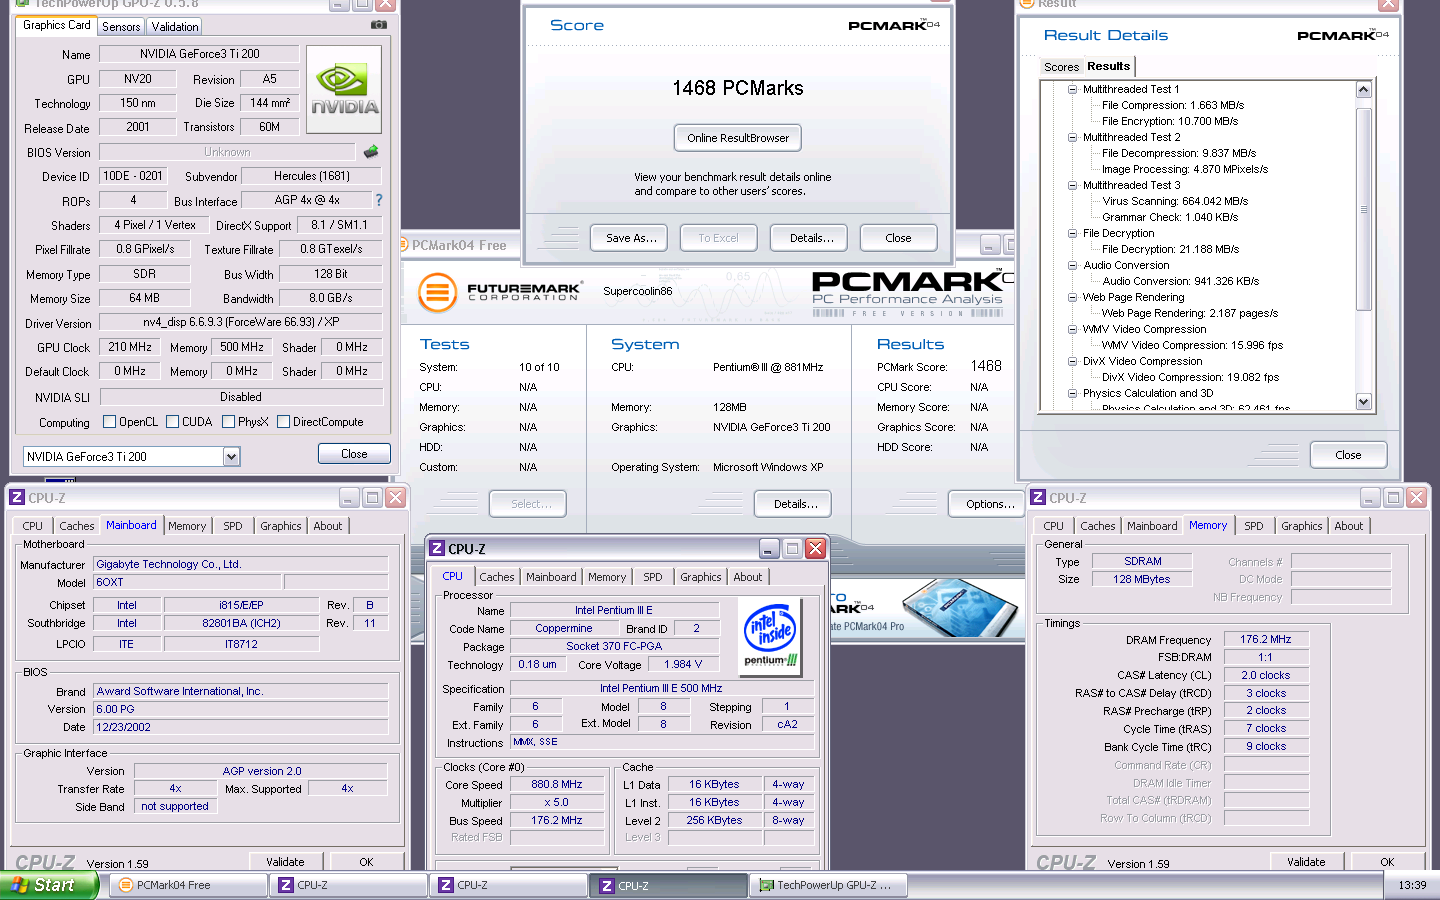This screenshot has width=1440, height=900.
Task: Click the Details... button under System section
Action: 795,504
